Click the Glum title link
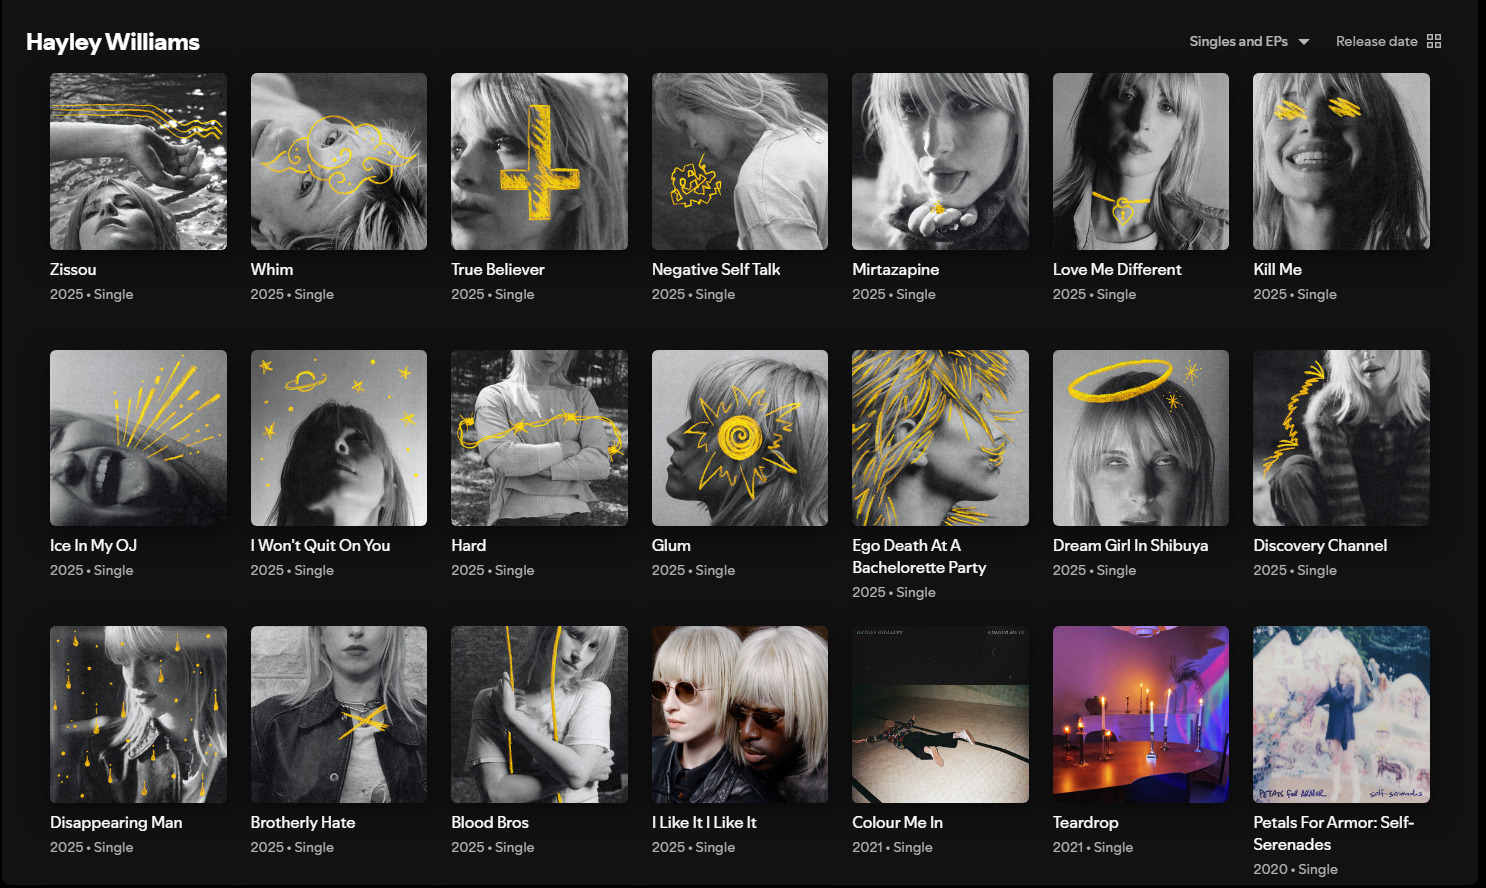The image size is (1486, 888). (671, 545)
